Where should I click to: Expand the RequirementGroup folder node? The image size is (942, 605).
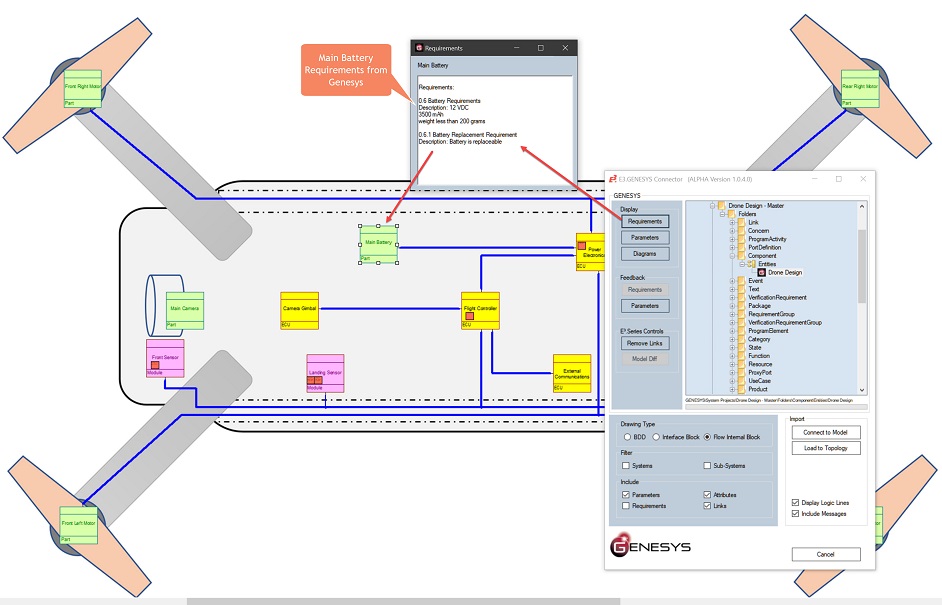732,314
